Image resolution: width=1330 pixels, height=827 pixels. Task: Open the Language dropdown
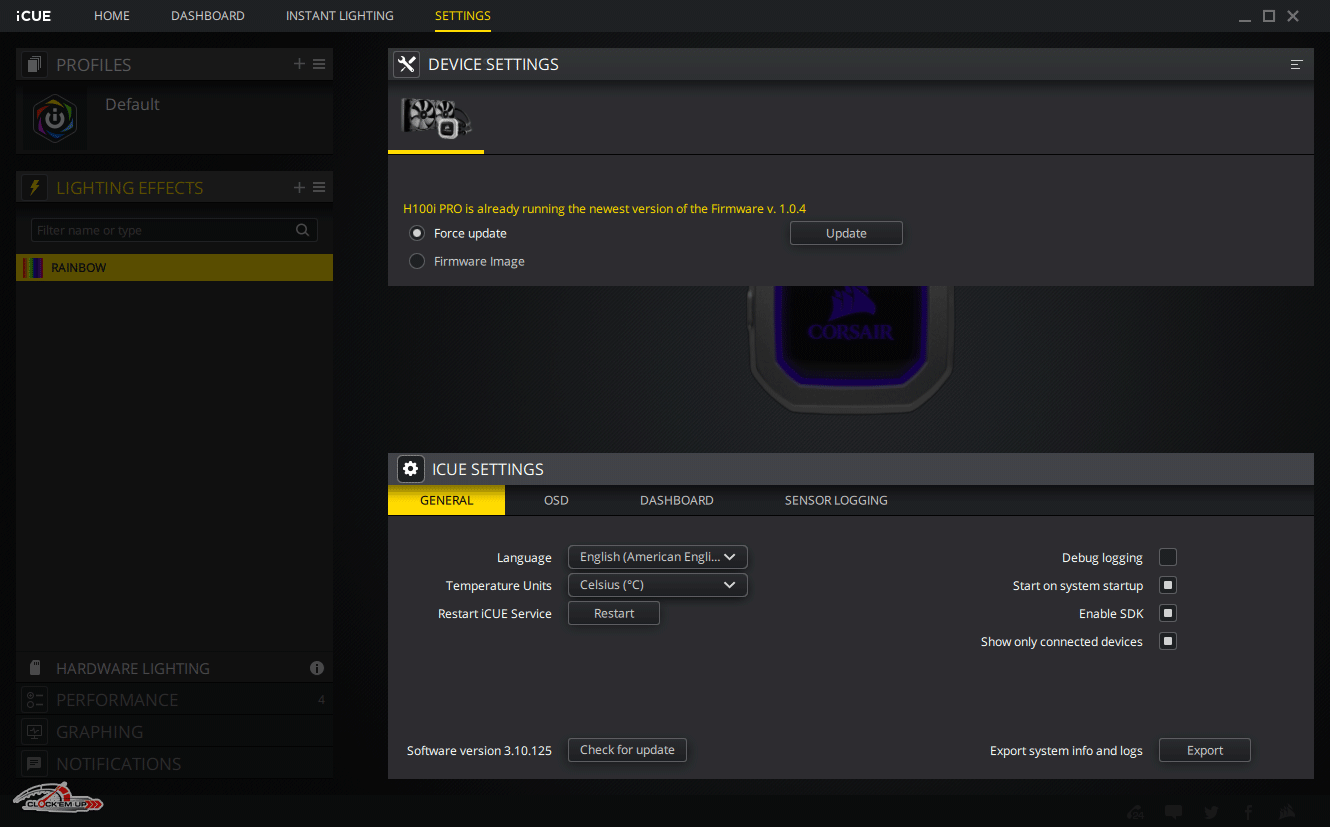point(657,557)
